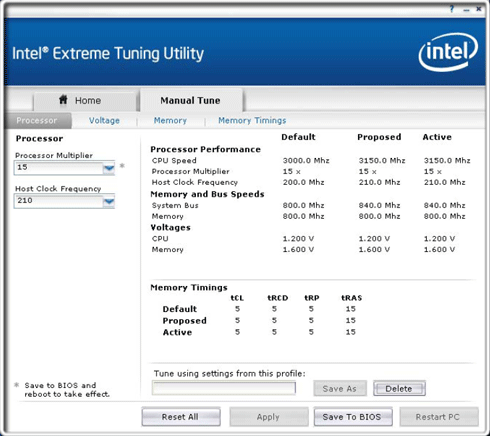Click the Delete profile button
490x436 pixels.
point(399,388)
